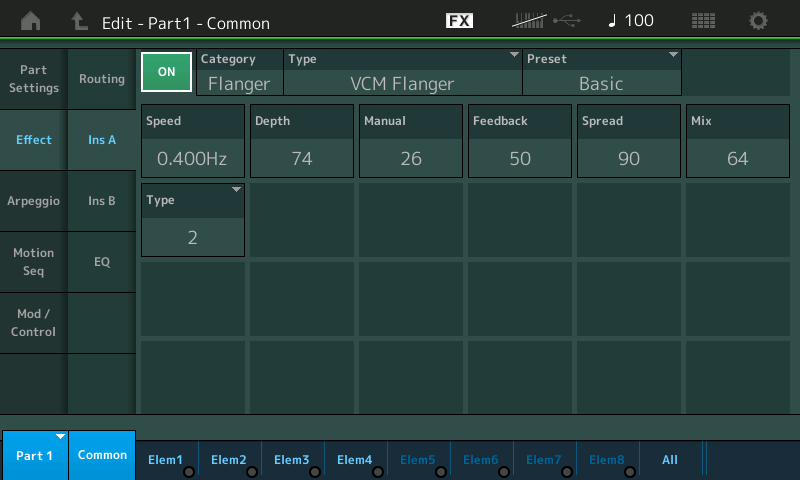Toggle Elem8 mute indicator
Image resolution: width=800 pixels, height=480 pixels.
pyautogui.click(x=630, y=472)
